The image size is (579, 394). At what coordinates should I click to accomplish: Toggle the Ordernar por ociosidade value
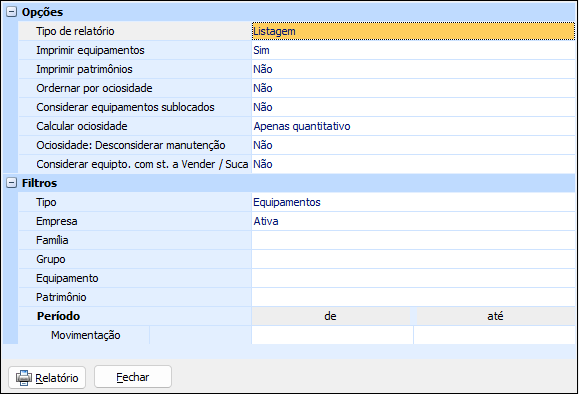413,88
